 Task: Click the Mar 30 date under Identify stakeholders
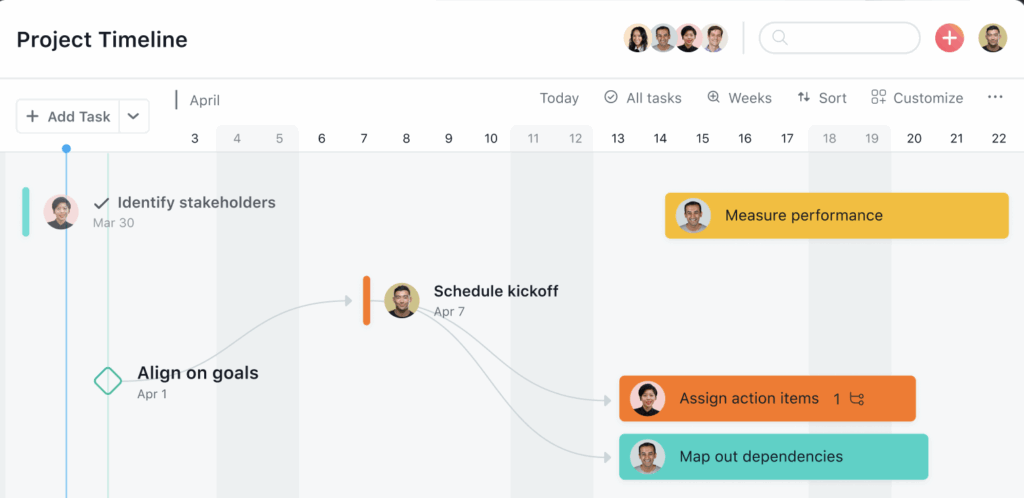pos(114,223)
